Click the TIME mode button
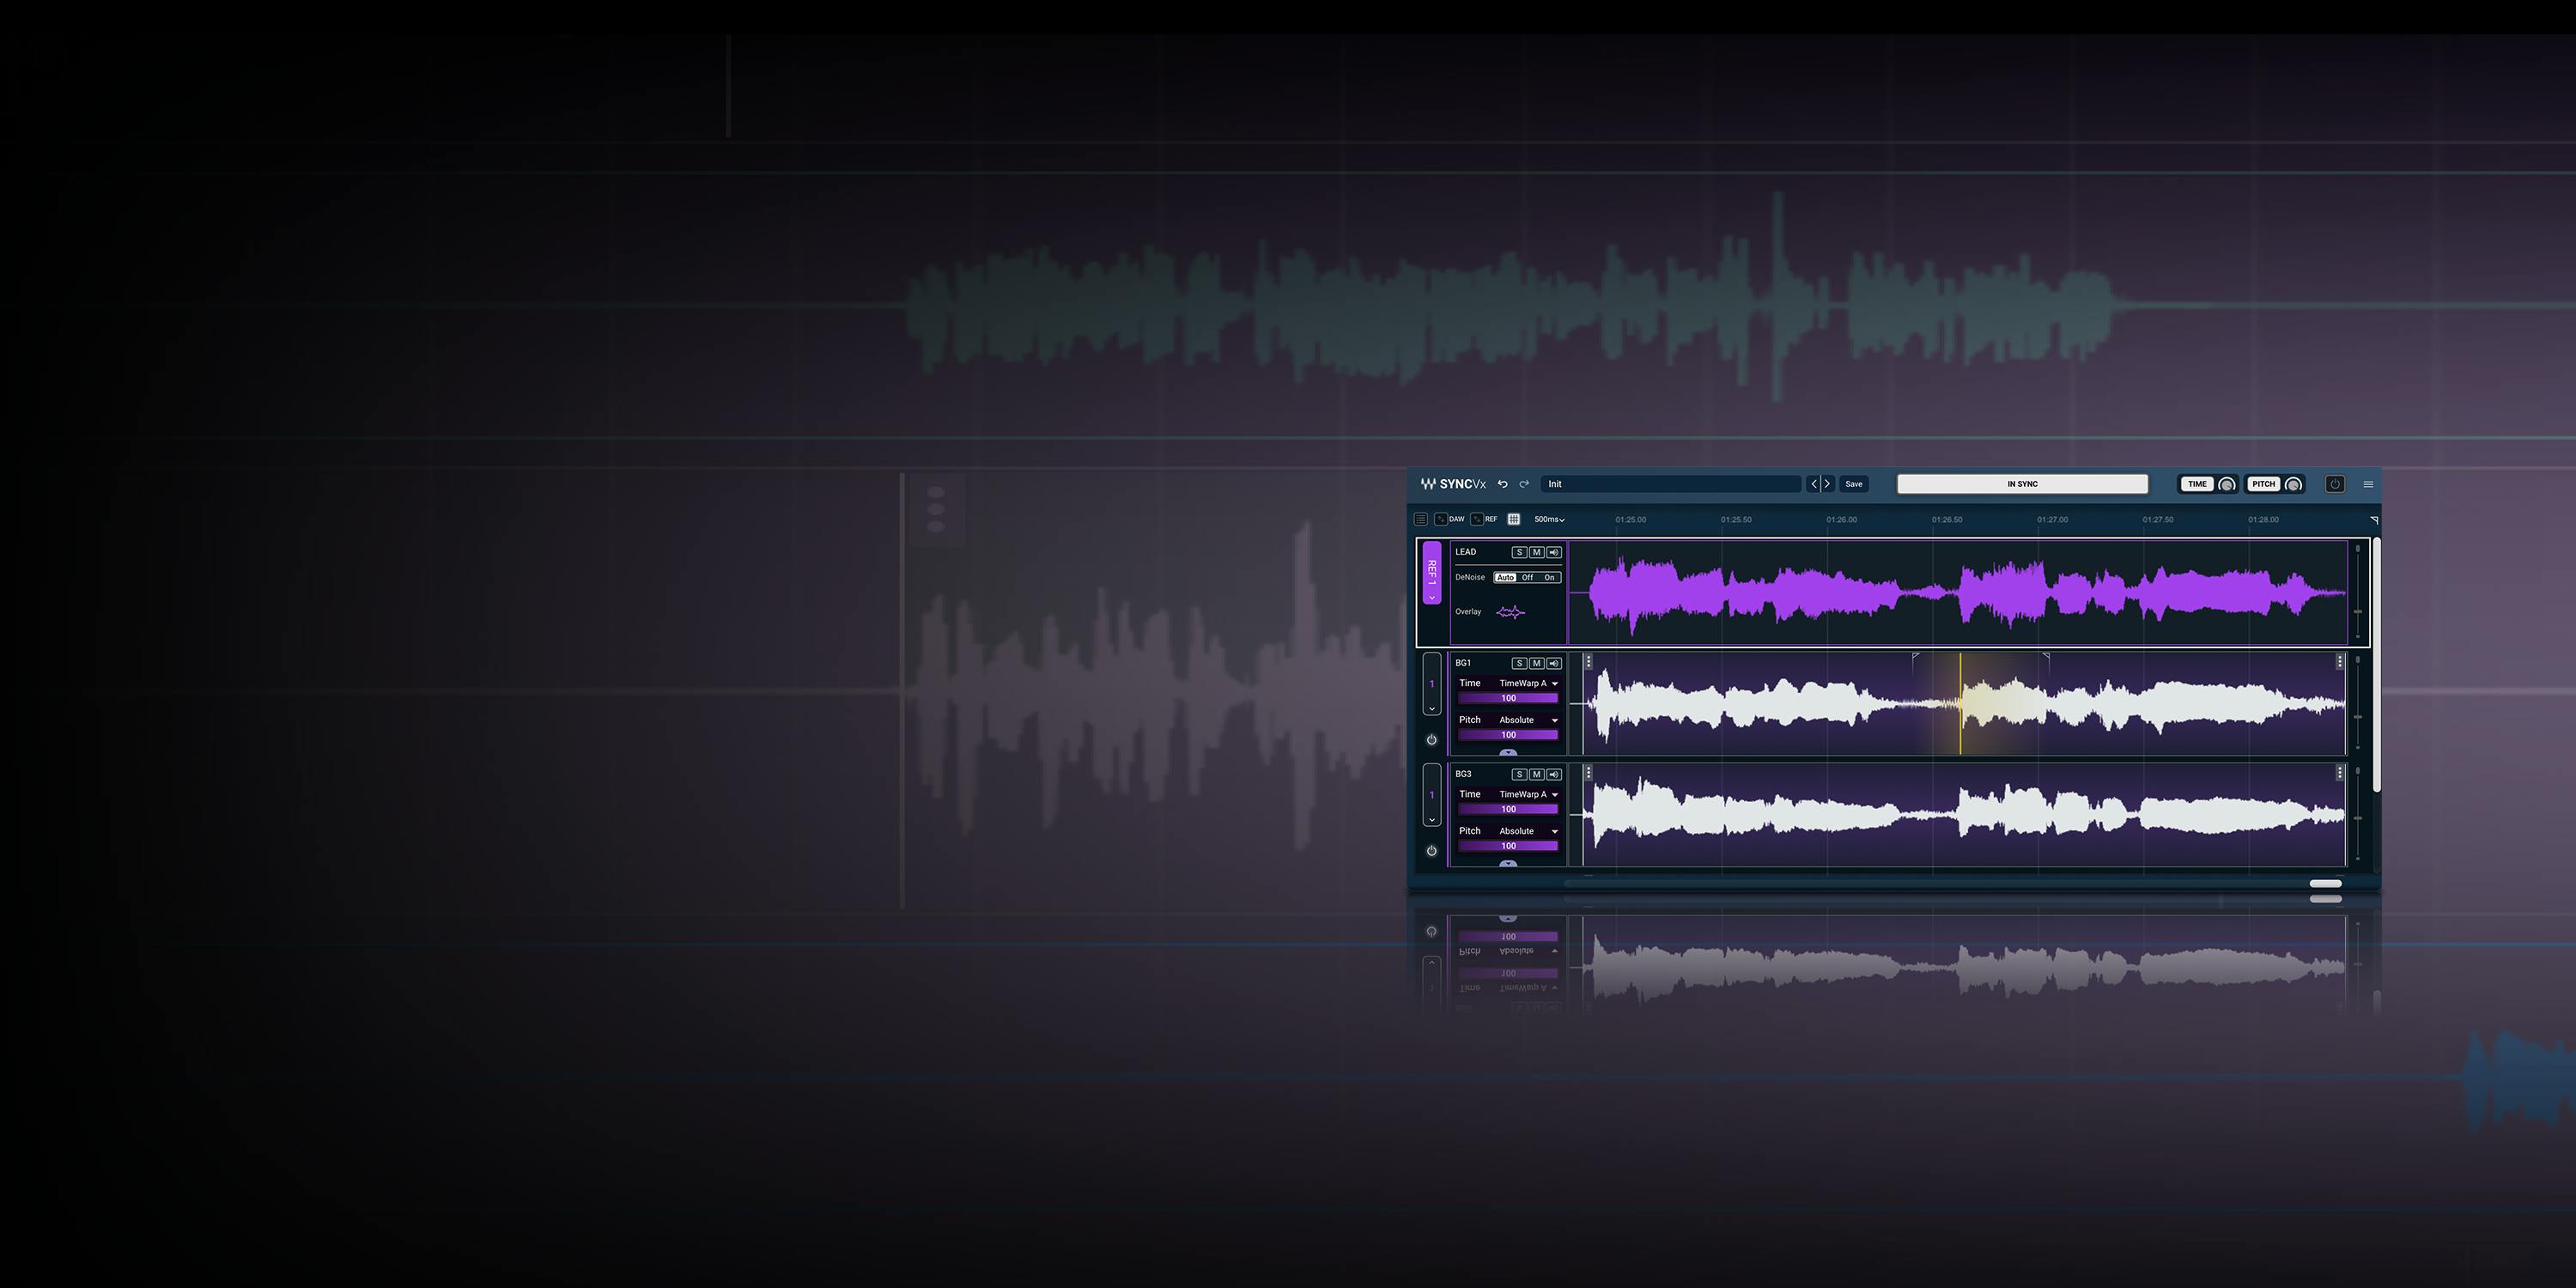This screenshot has height=1288, width=2576. (2196, 484)
